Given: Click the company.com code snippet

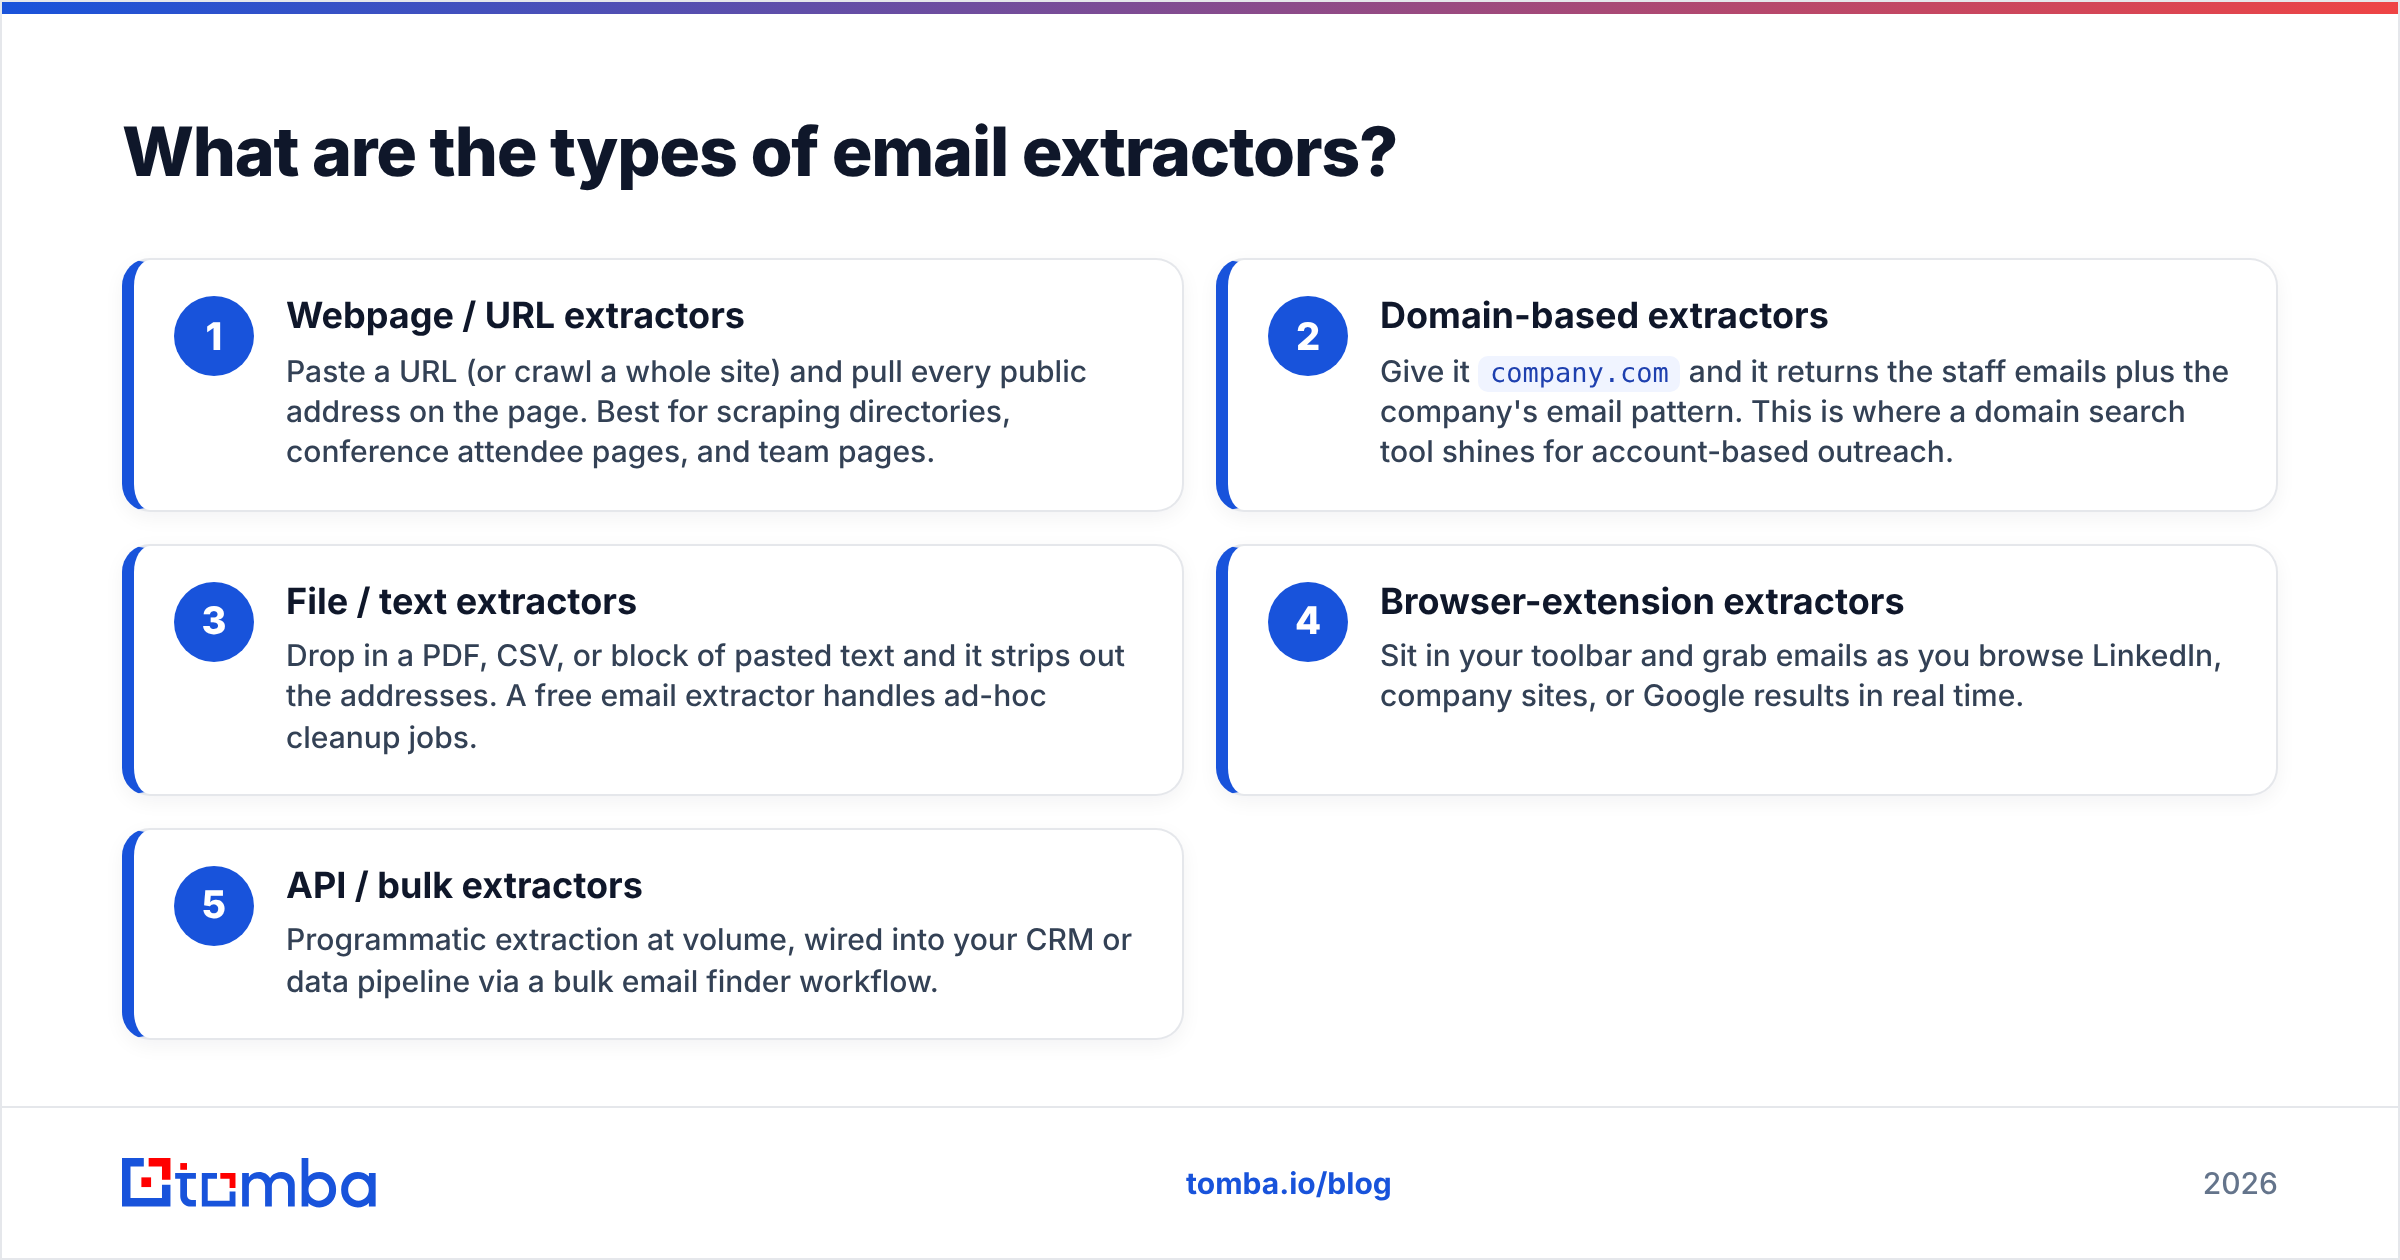Looking at the screenshot, I should 1579,373.
